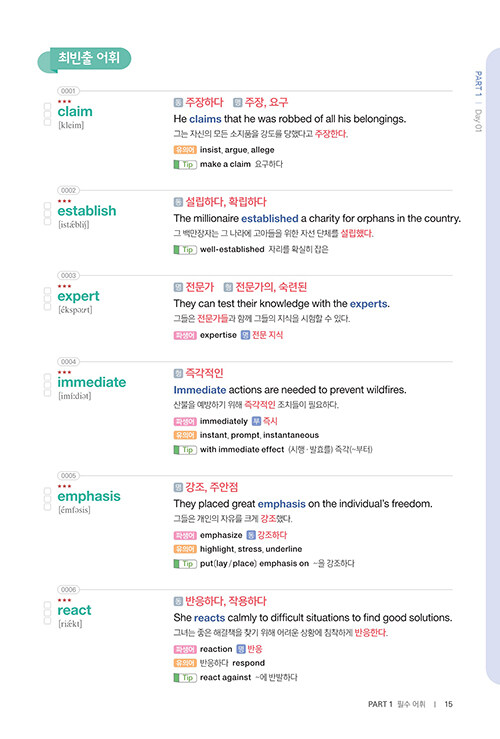Click the '최빈출 어휘' section header

coord(85,59)
